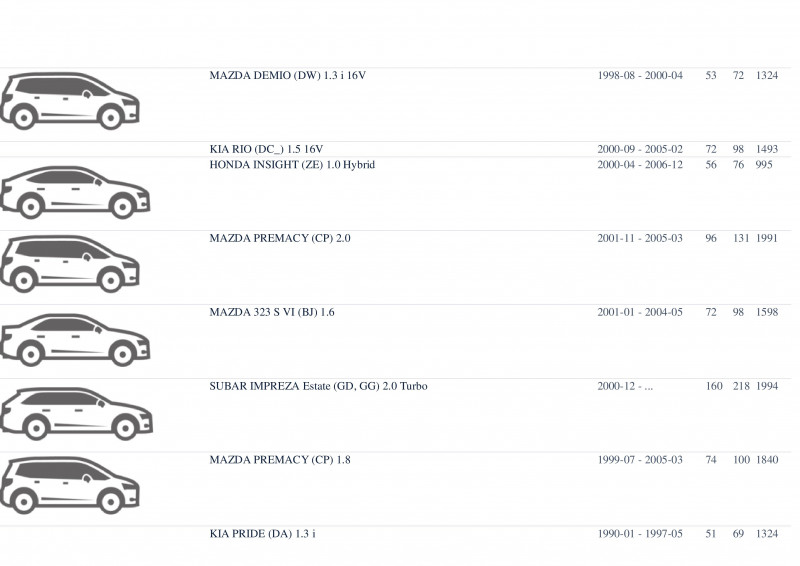Select the car icon beside MAZDA PREMACY 1.8
The image size is (800, 566).
click(70, 485)
